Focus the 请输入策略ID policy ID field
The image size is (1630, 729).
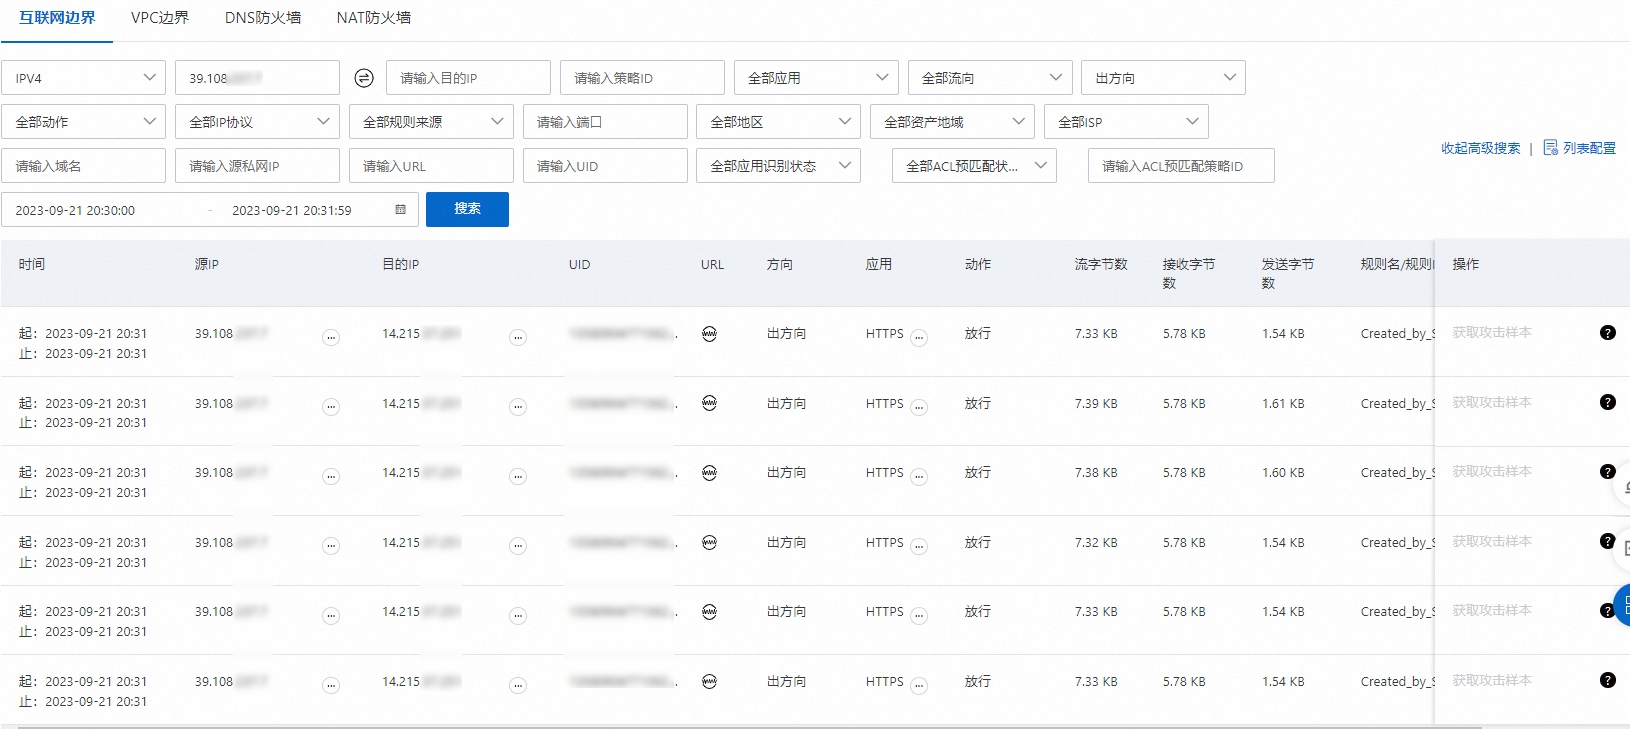coord(642,78)
